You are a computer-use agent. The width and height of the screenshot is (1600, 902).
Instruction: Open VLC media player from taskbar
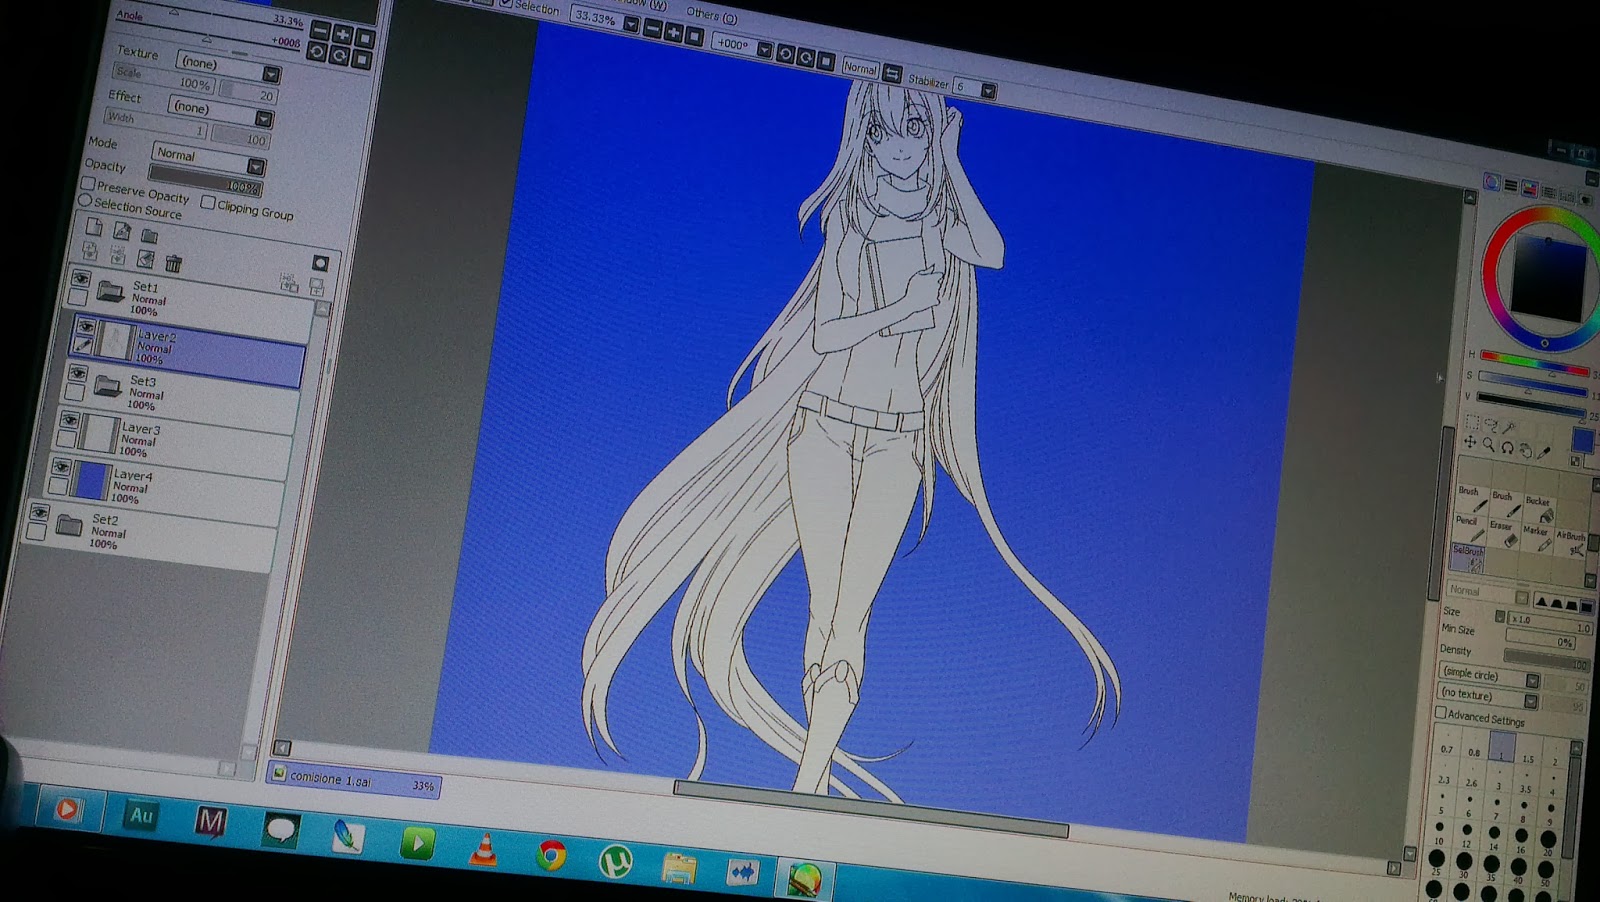tap(484, 849)
